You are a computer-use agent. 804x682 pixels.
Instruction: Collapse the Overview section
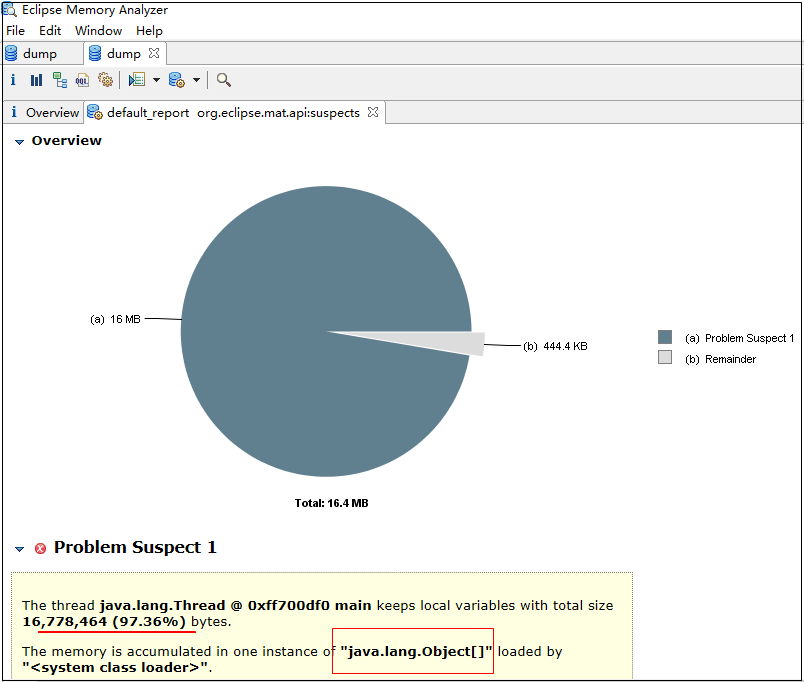19,142
